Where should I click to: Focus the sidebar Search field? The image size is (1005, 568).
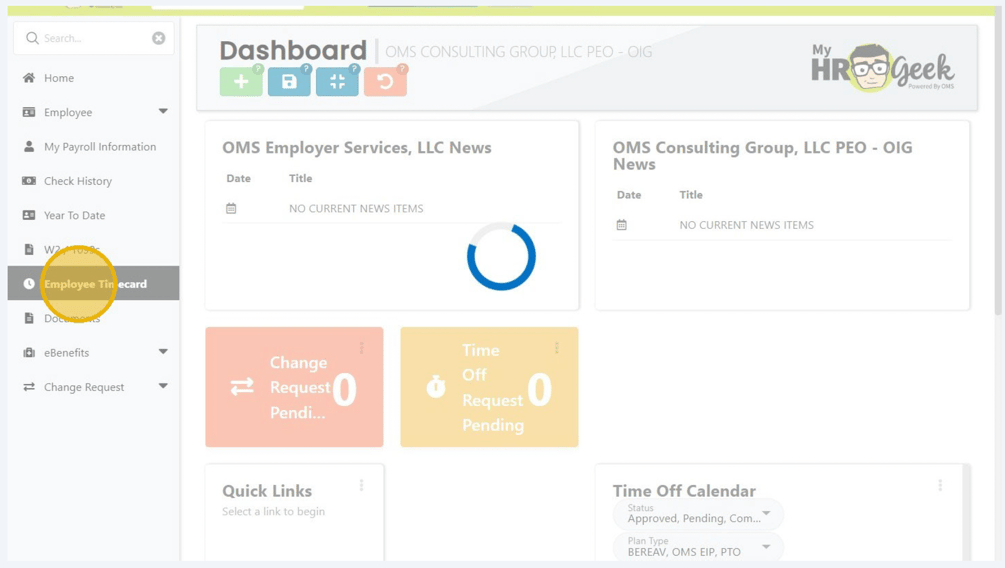94,38
